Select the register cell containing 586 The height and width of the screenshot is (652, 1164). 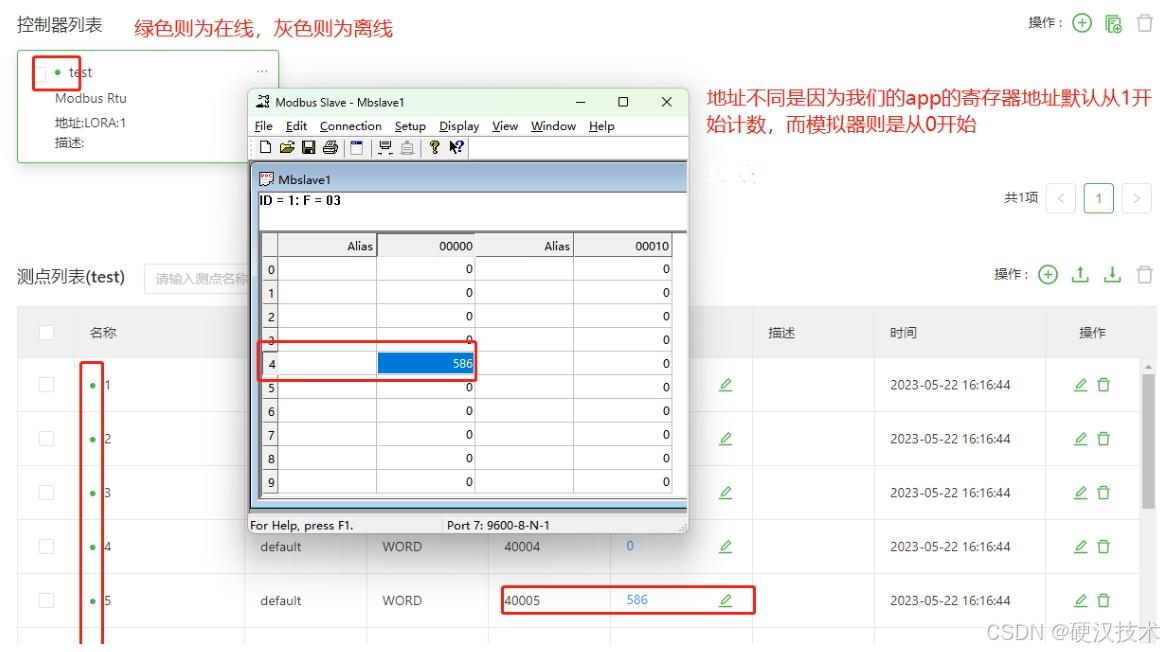[x=425, y=363]
